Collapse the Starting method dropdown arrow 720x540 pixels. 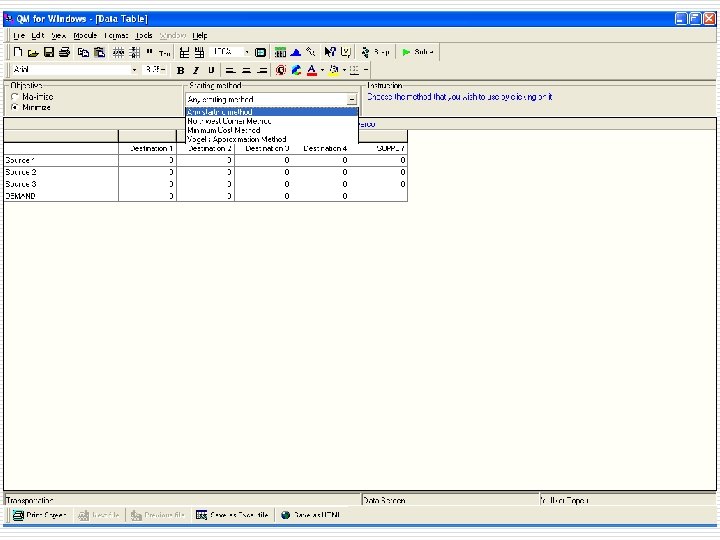(x=352, y=100)
